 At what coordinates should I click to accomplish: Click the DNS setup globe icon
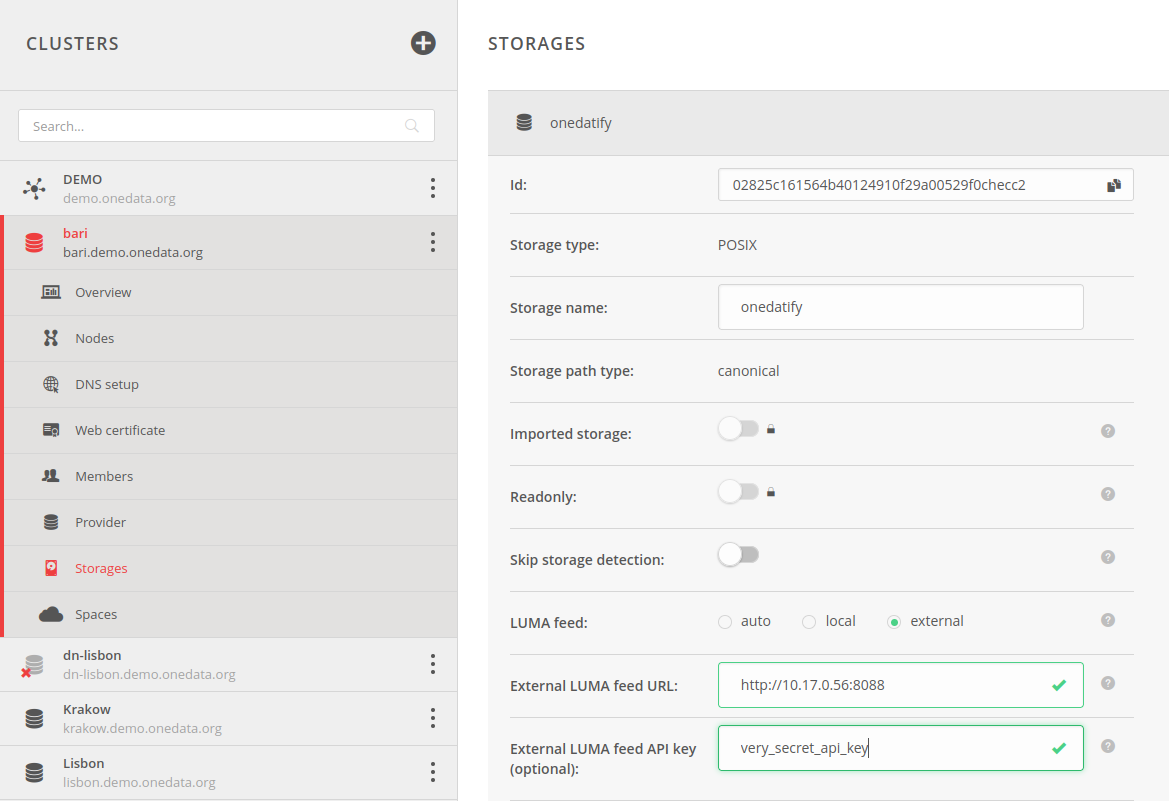pyautogui.click(x=51, y=384)
